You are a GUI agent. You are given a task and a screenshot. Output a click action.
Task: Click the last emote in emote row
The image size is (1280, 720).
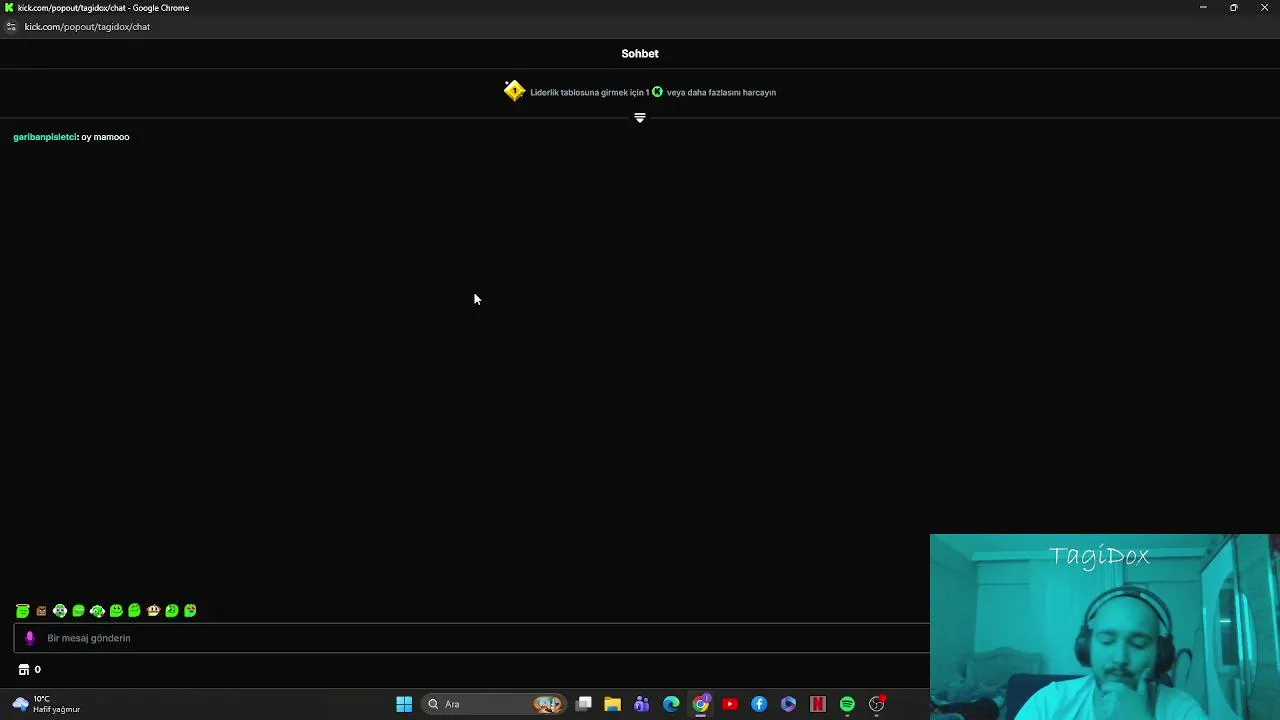click(190, 611)
